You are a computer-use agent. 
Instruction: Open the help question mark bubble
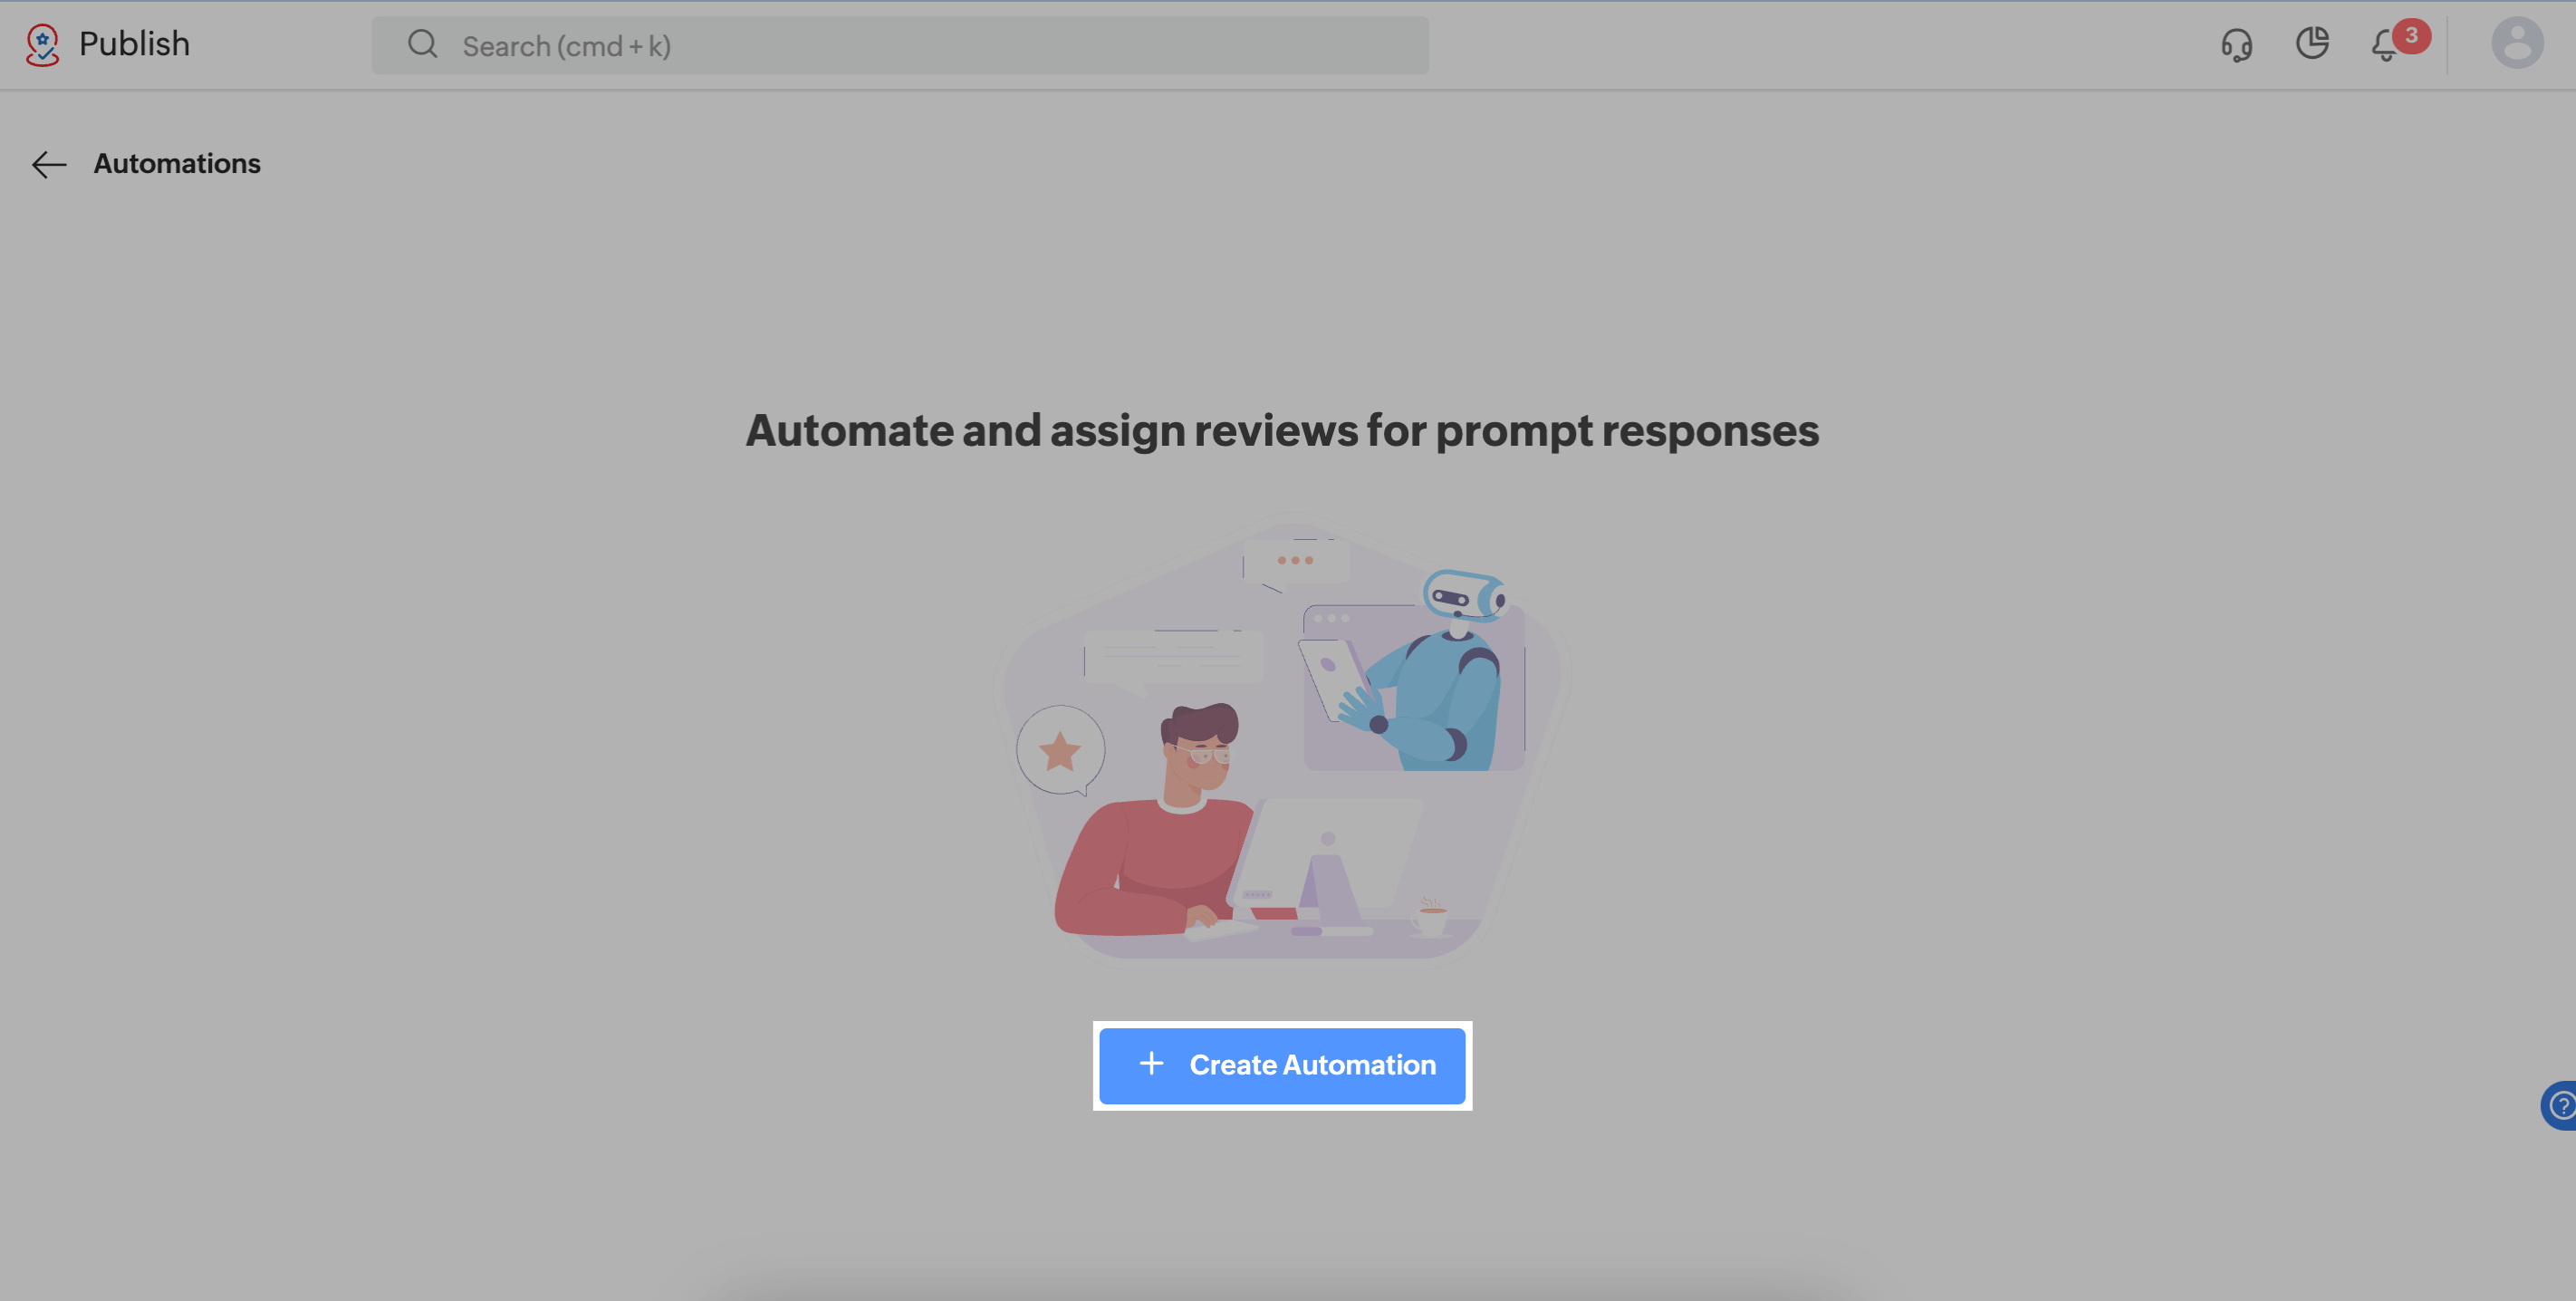point(2560,1105)
